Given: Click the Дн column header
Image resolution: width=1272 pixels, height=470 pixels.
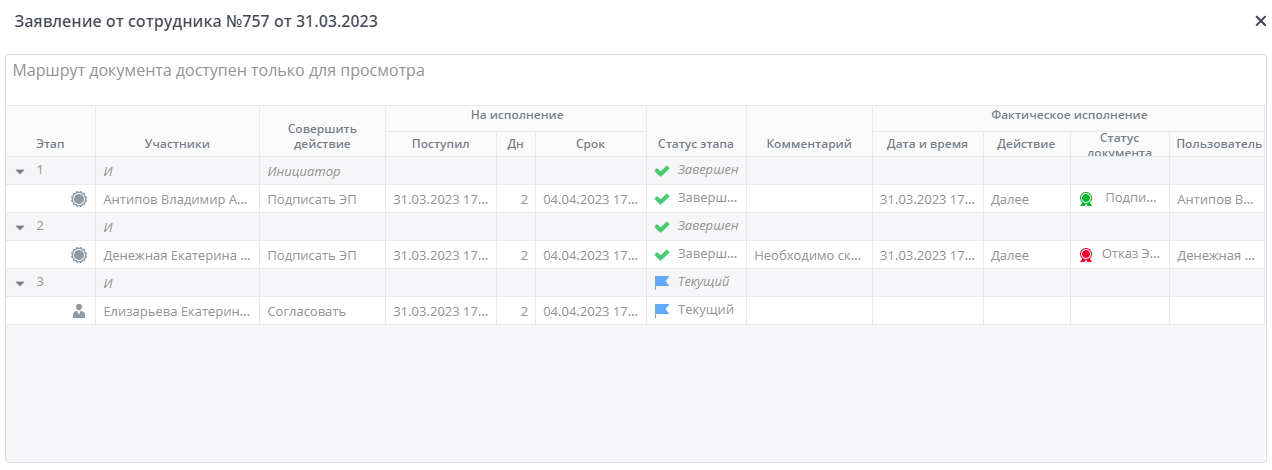Looking at the screenshot, I should click(516, 144).
